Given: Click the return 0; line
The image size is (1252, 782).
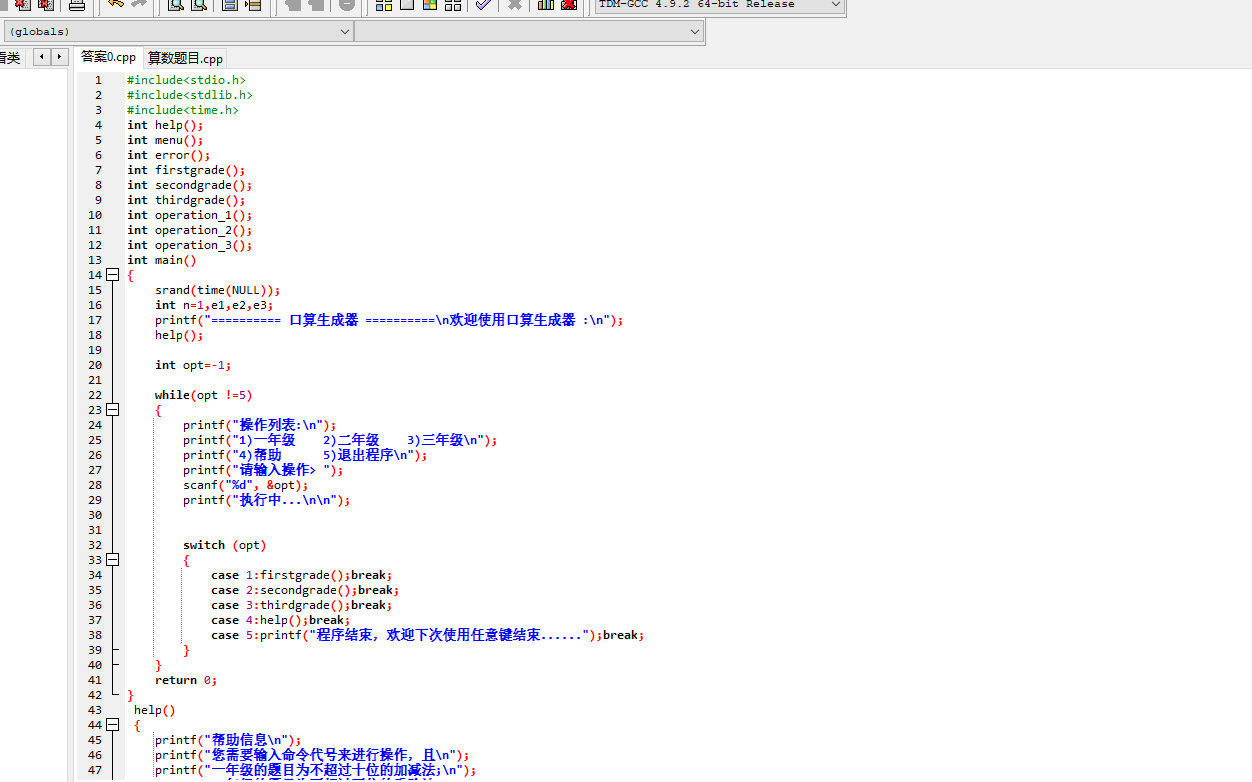Looking at the screenshot, I should pyautogui.click(x=186, y=680).
